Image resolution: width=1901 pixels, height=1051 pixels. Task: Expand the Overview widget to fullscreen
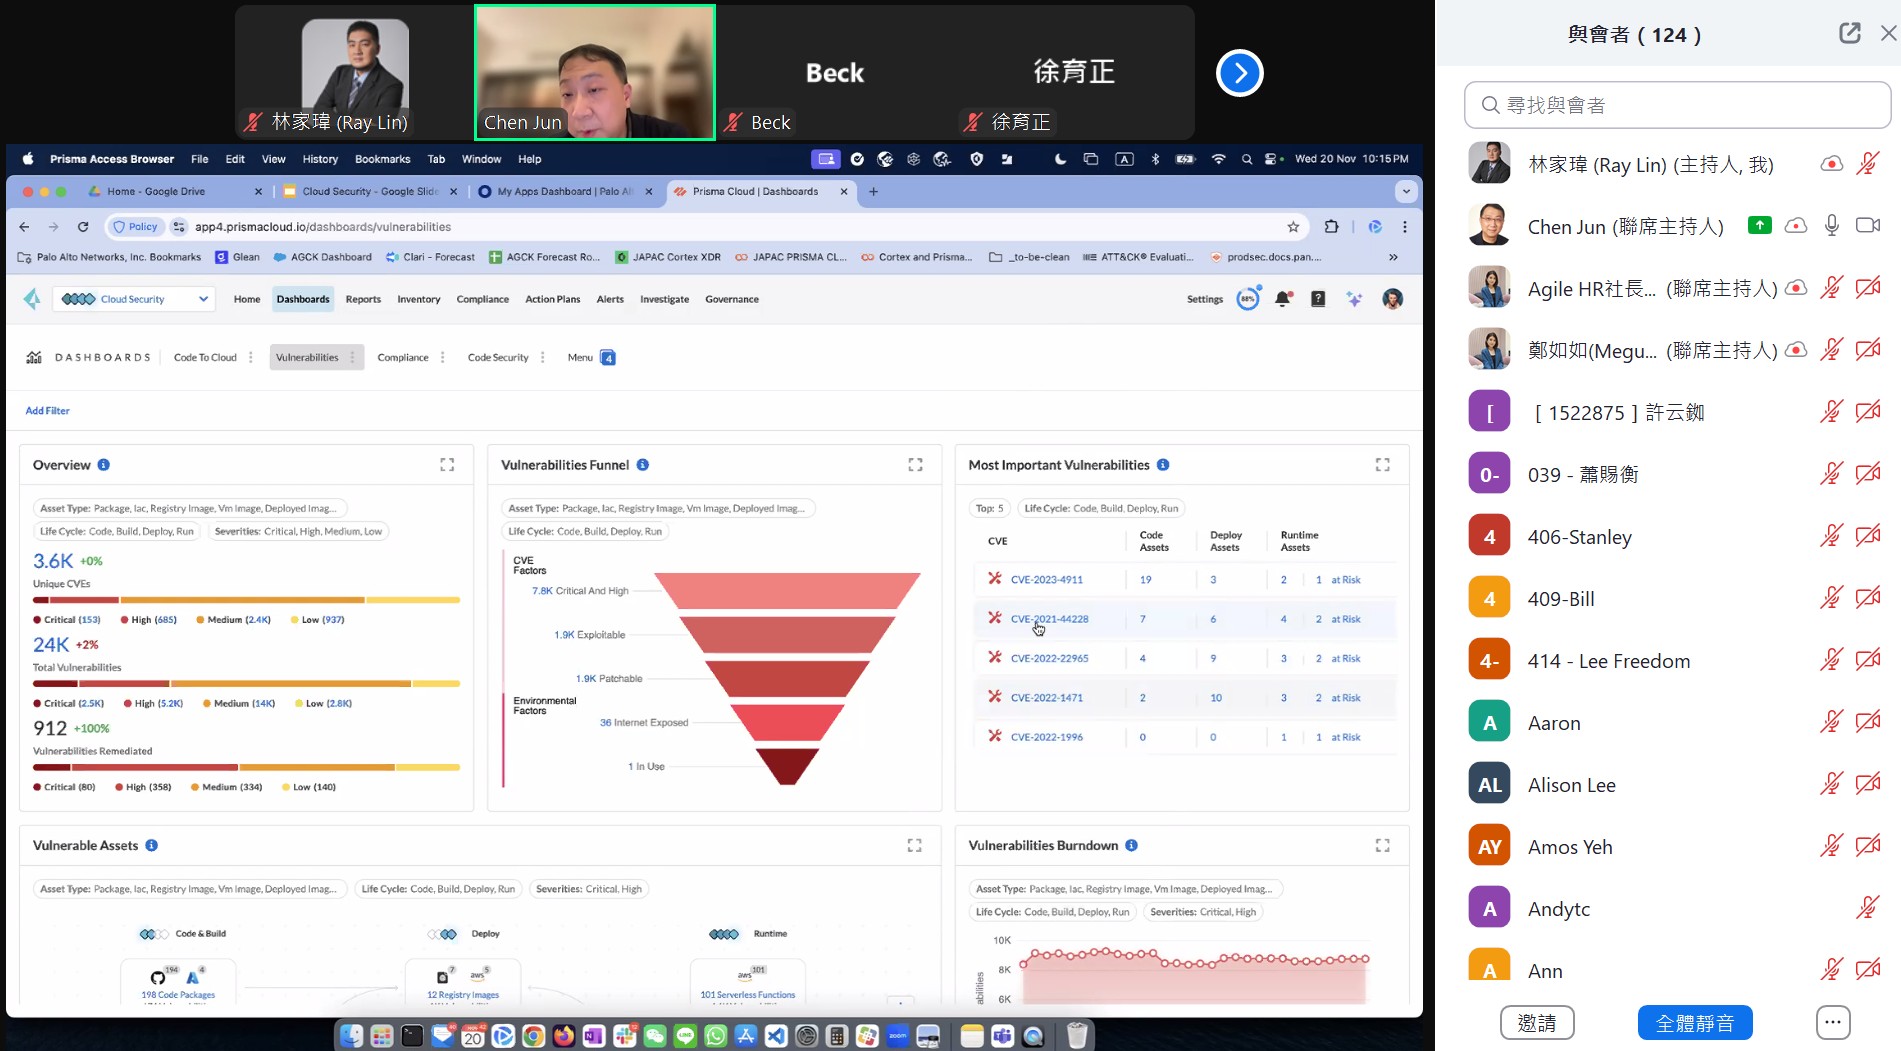click(447, 465)
